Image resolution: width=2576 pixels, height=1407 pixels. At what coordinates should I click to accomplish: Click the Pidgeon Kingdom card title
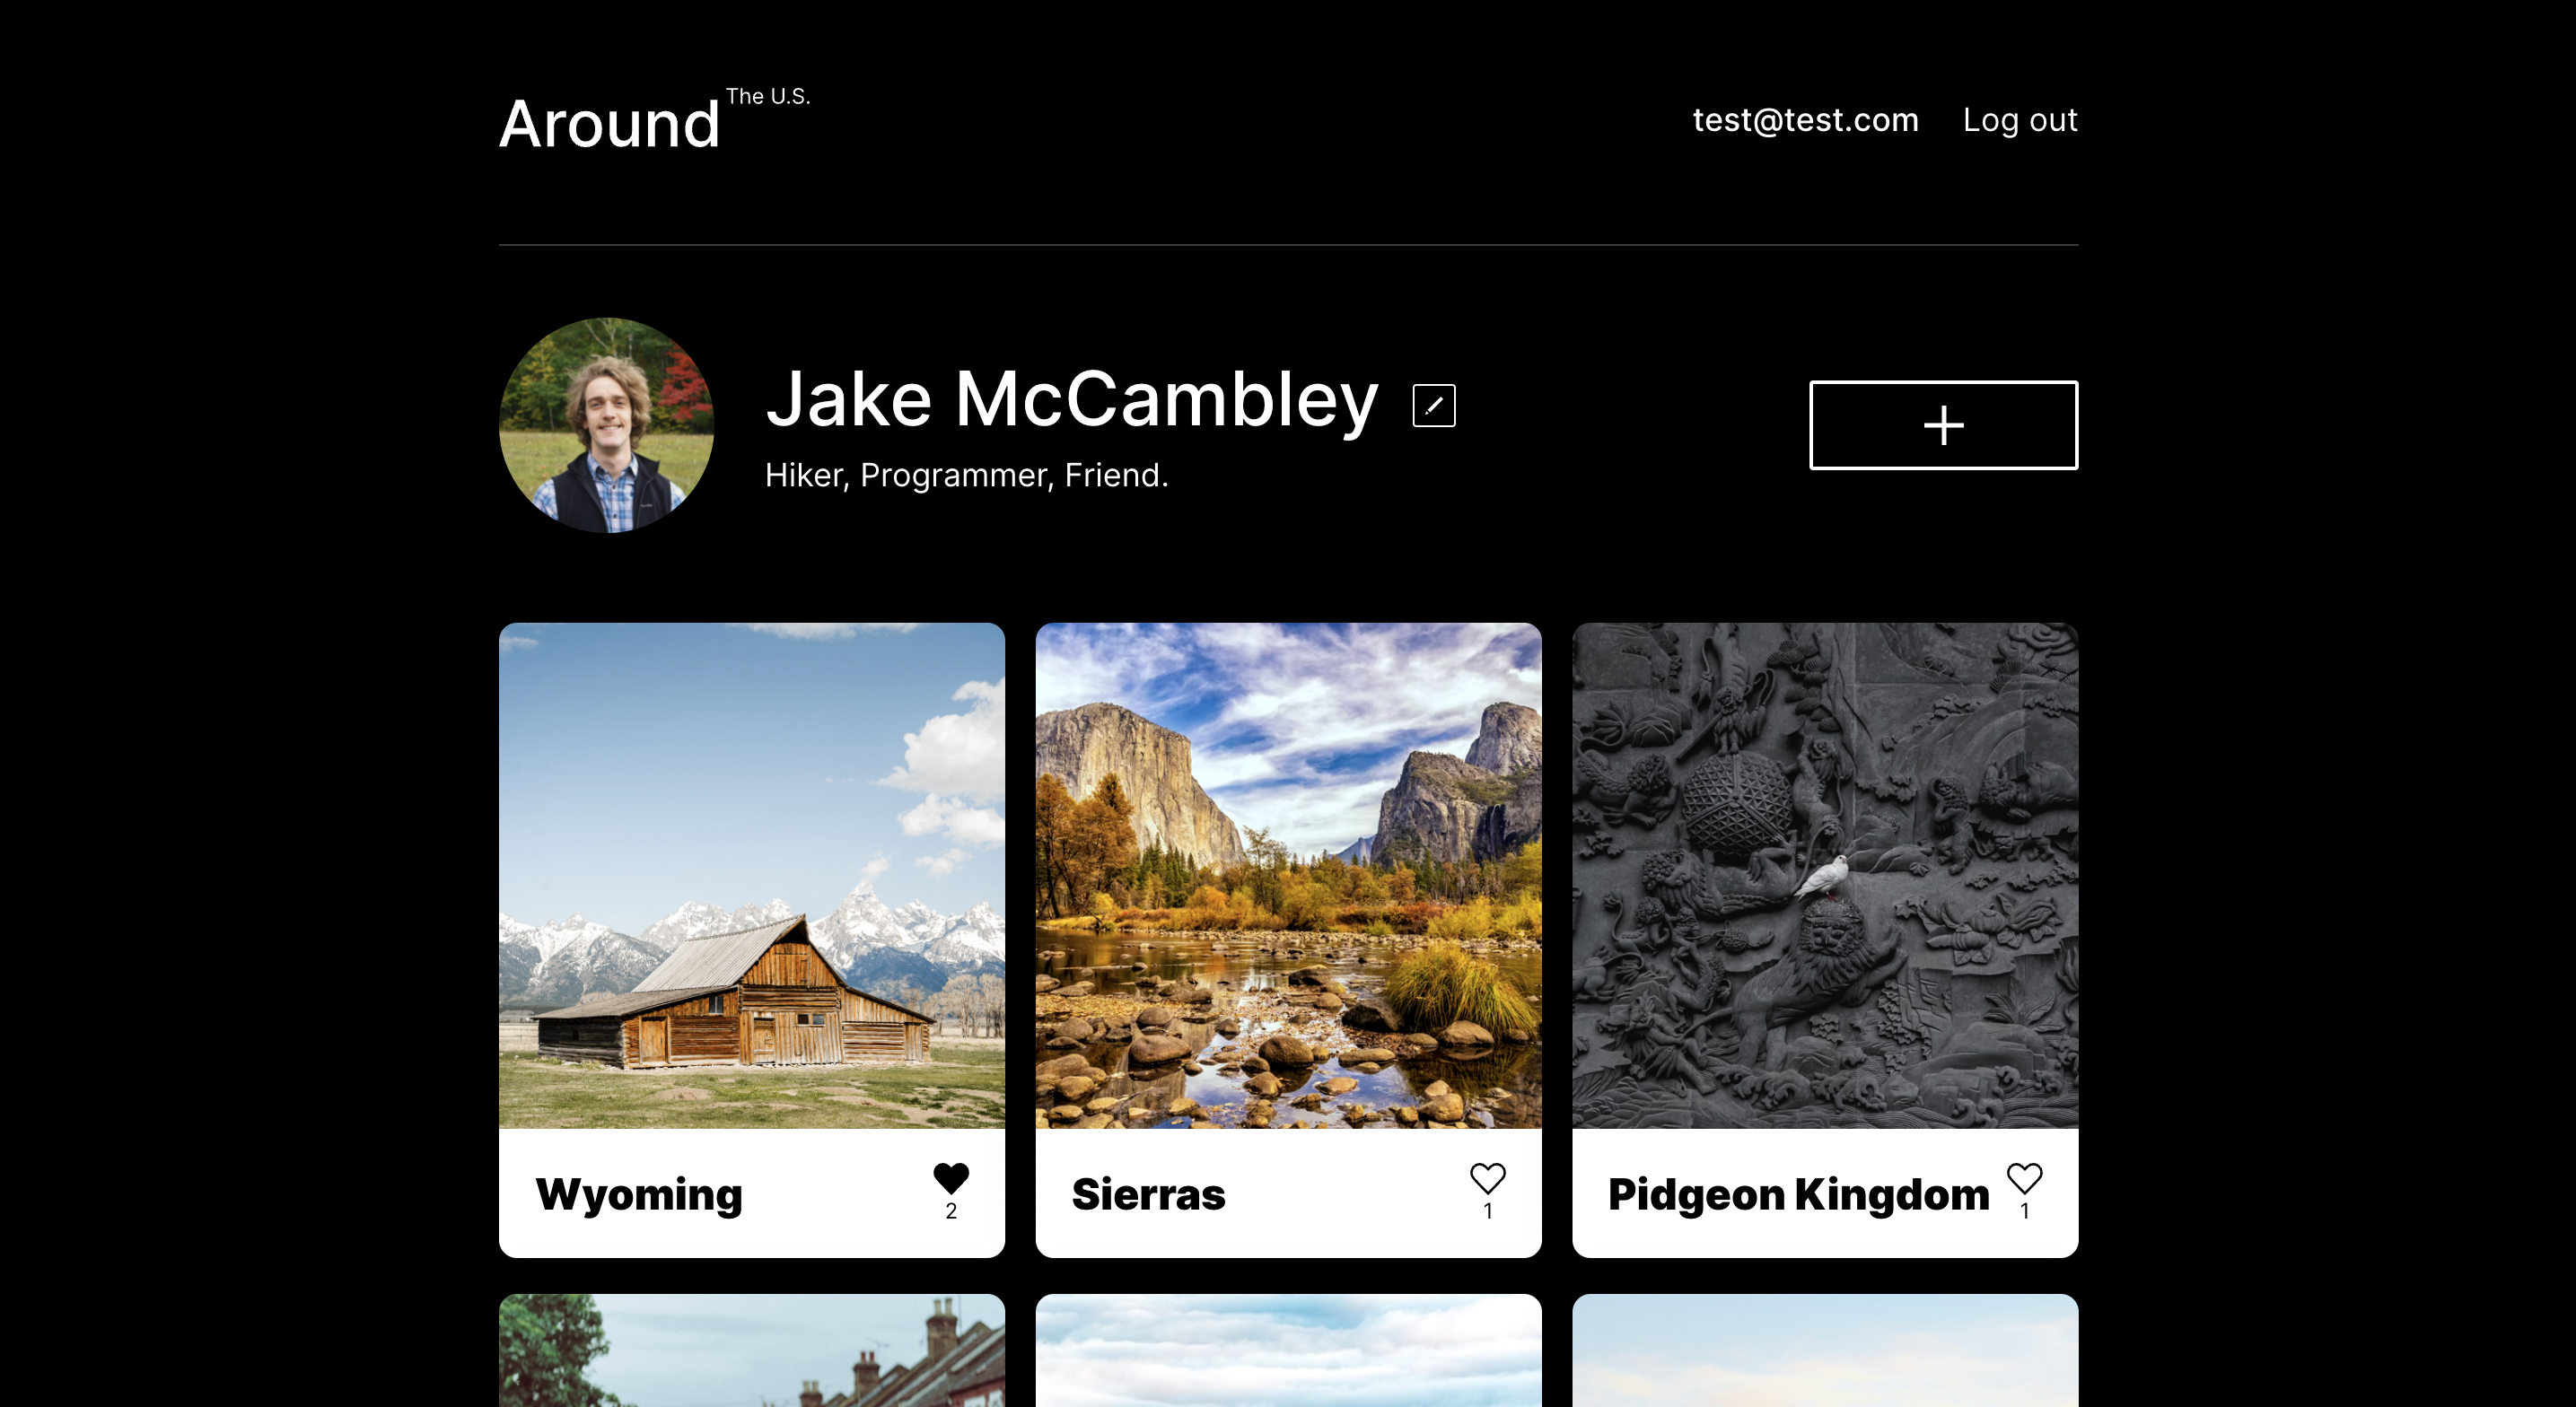(1797, 1194)
